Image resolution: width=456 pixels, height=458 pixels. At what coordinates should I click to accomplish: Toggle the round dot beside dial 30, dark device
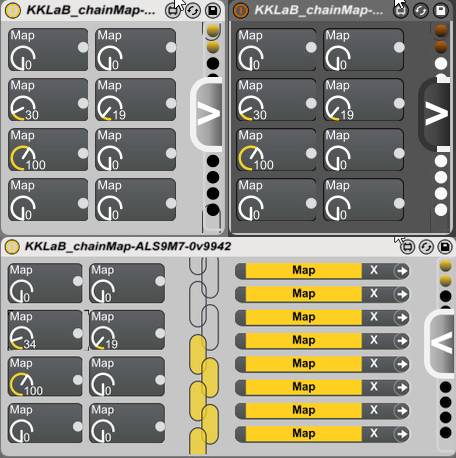point(311,103)
